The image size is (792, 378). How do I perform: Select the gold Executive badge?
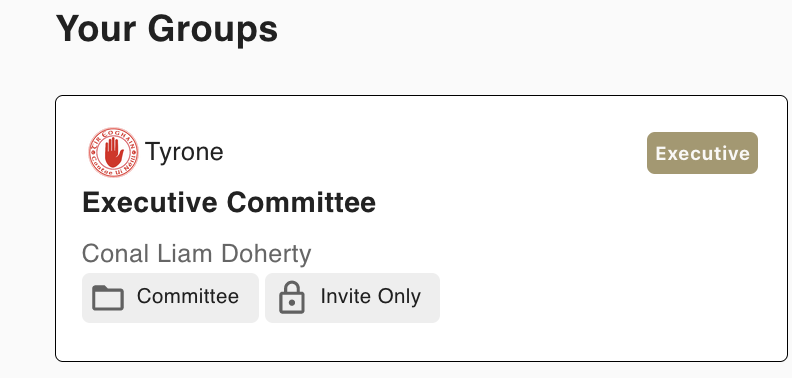[x=702, y=153]
